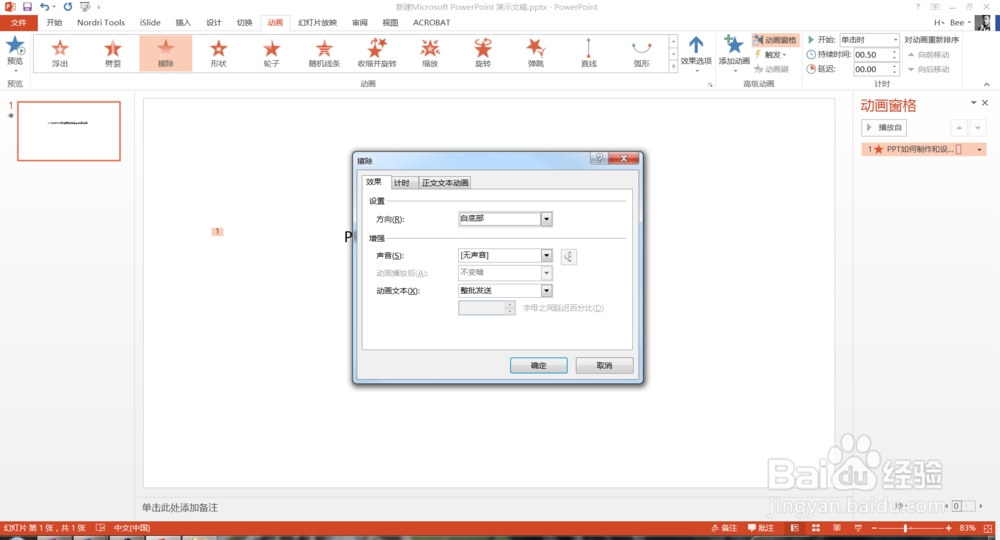
Task: Open the 声音 (Sound) dropdown in dialog
Action: pyautogui.click(x=547, y=256)
